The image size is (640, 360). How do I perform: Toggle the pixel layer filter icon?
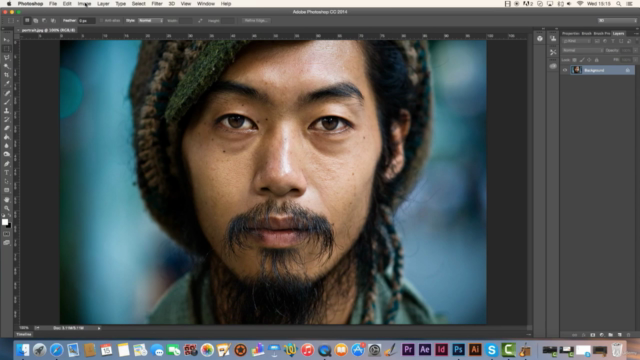click(597, 41)
